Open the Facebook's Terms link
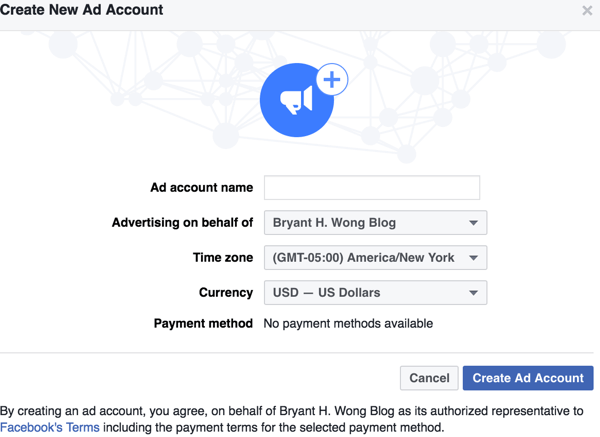 coord(50,428)
